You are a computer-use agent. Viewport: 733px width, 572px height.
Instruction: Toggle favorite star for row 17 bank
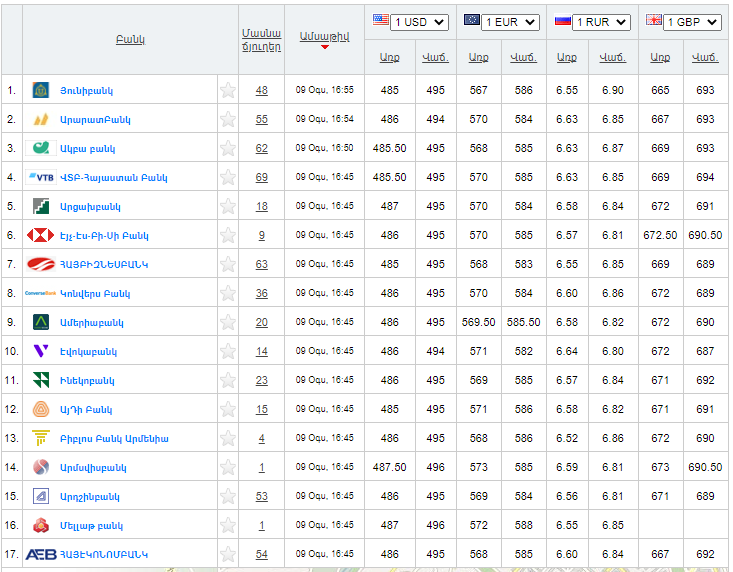click(x=228, y=554)
